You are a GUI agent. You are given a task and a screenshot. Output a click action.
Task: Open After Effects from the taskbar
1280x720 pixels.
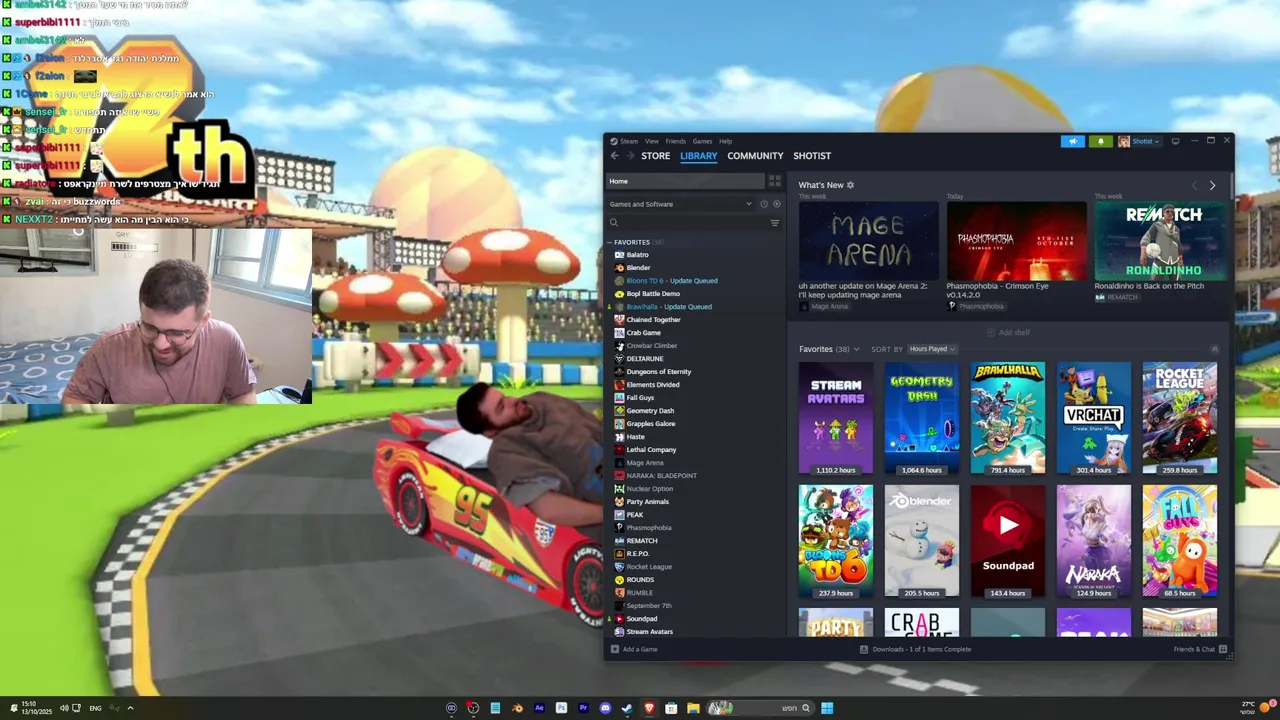539,708
